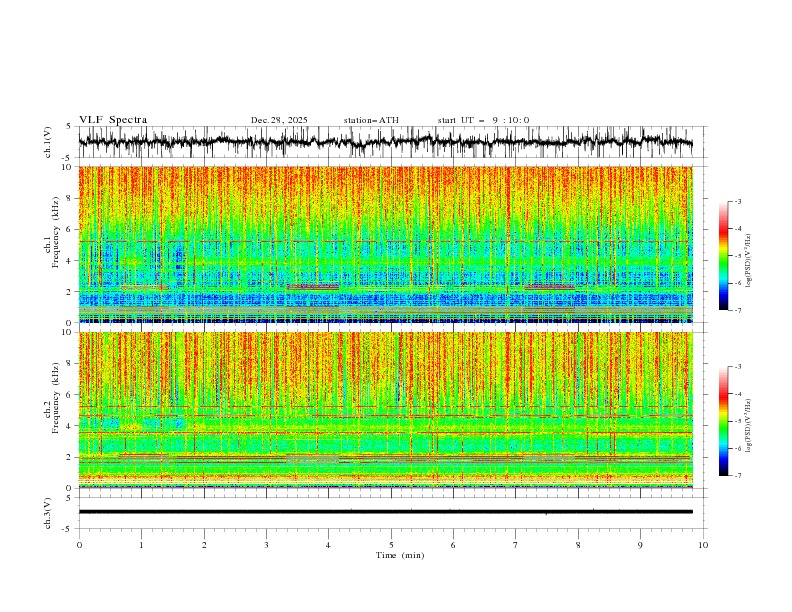
Task: Click the "VLF Spectra" title text
Action: click(x=113, y=120)
